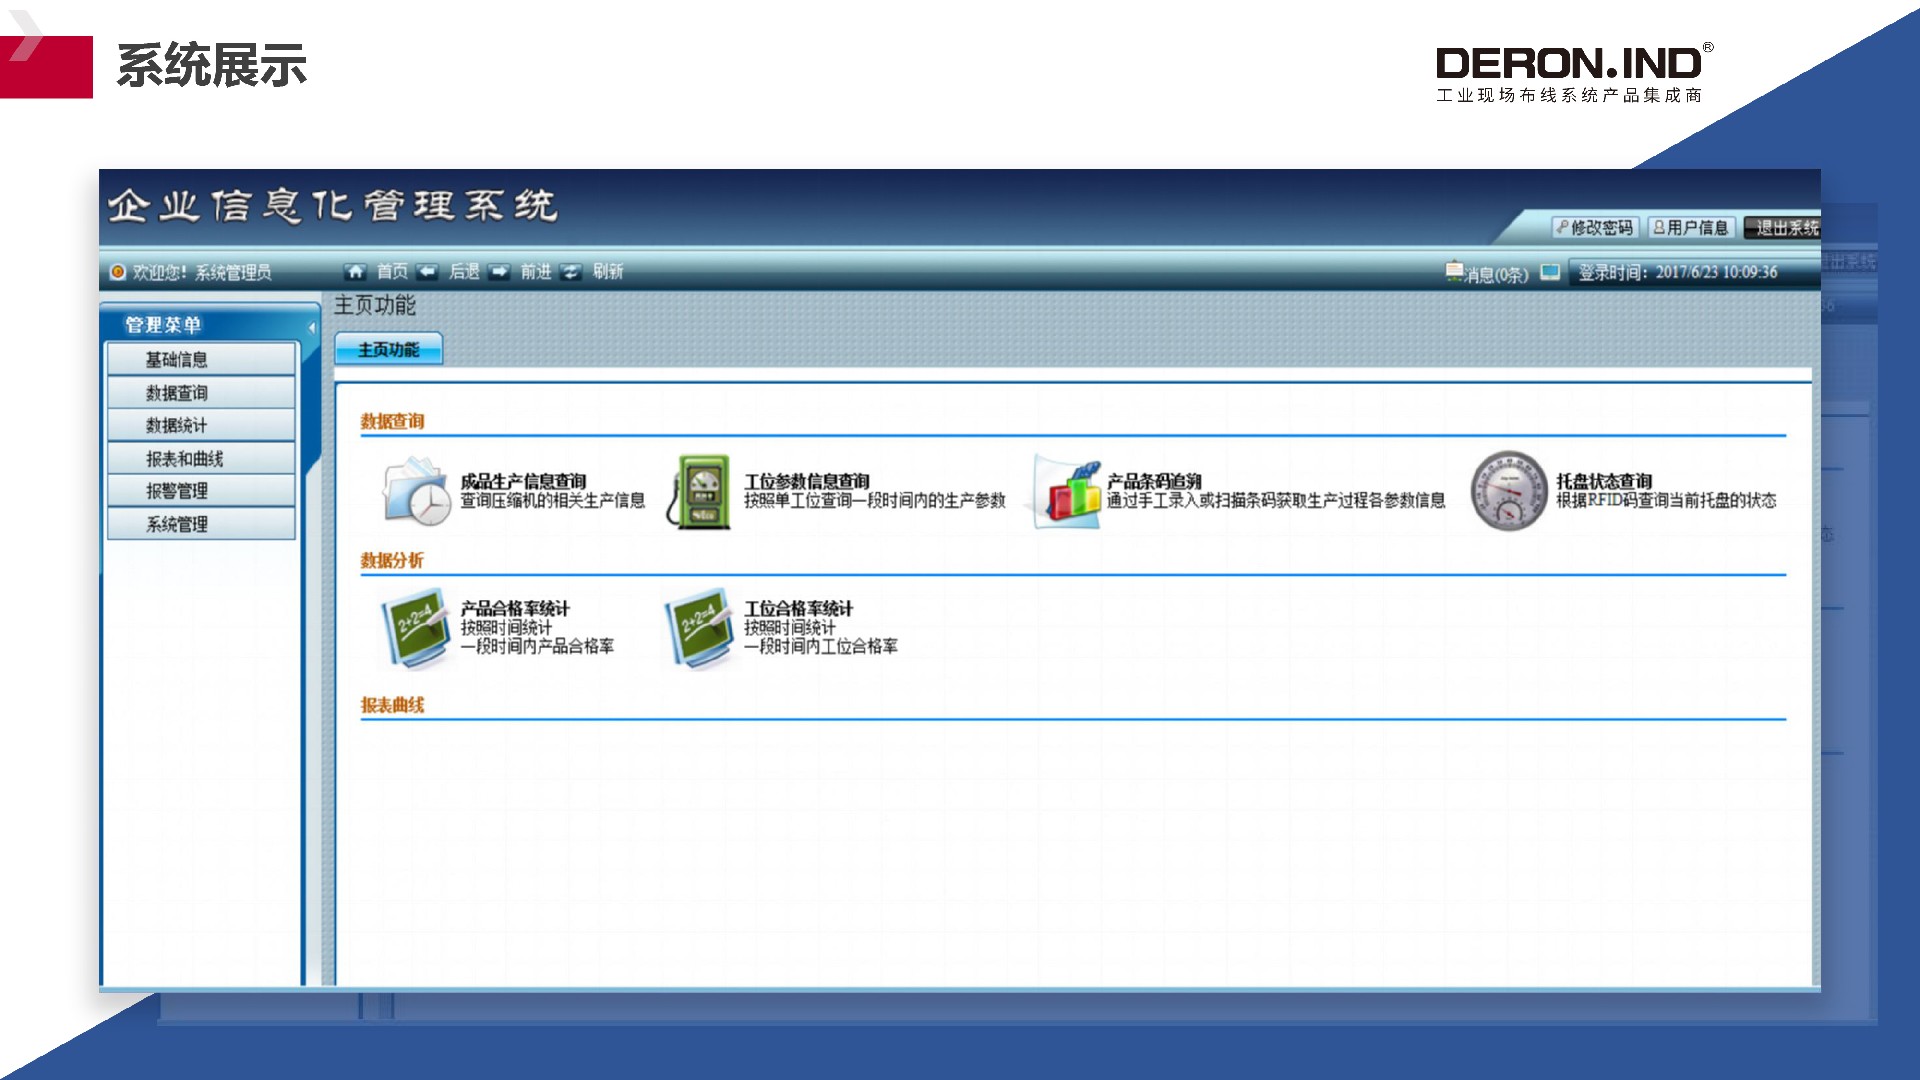The image size is (1920, 1080).
Task: Click the green gauge icon for 工位参数信息查询
Action: (700, 491)
